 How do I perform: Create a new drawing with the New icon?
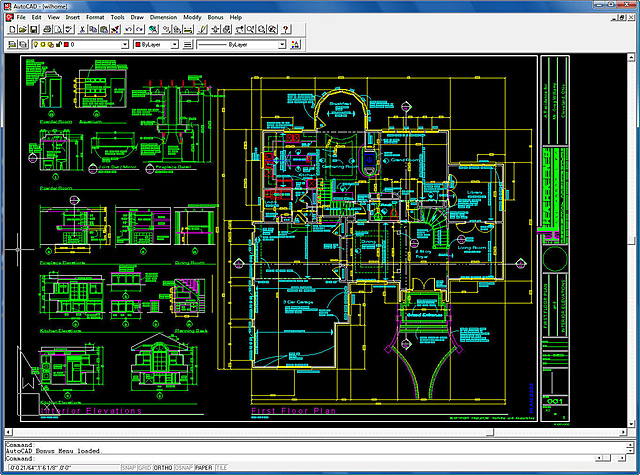(x=12, y=29)
